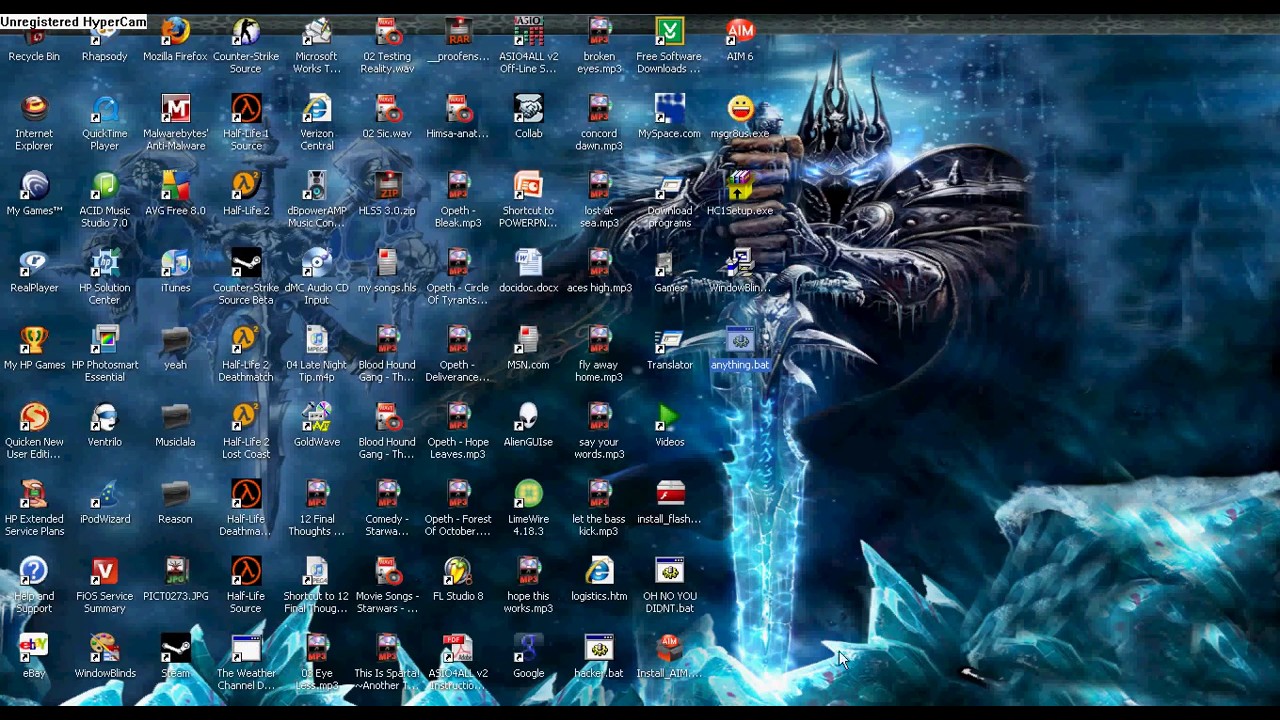Click the concord dawn.mp3 file
The width and height of the screenshot is (1280, 720).
(x=599, y=122)
